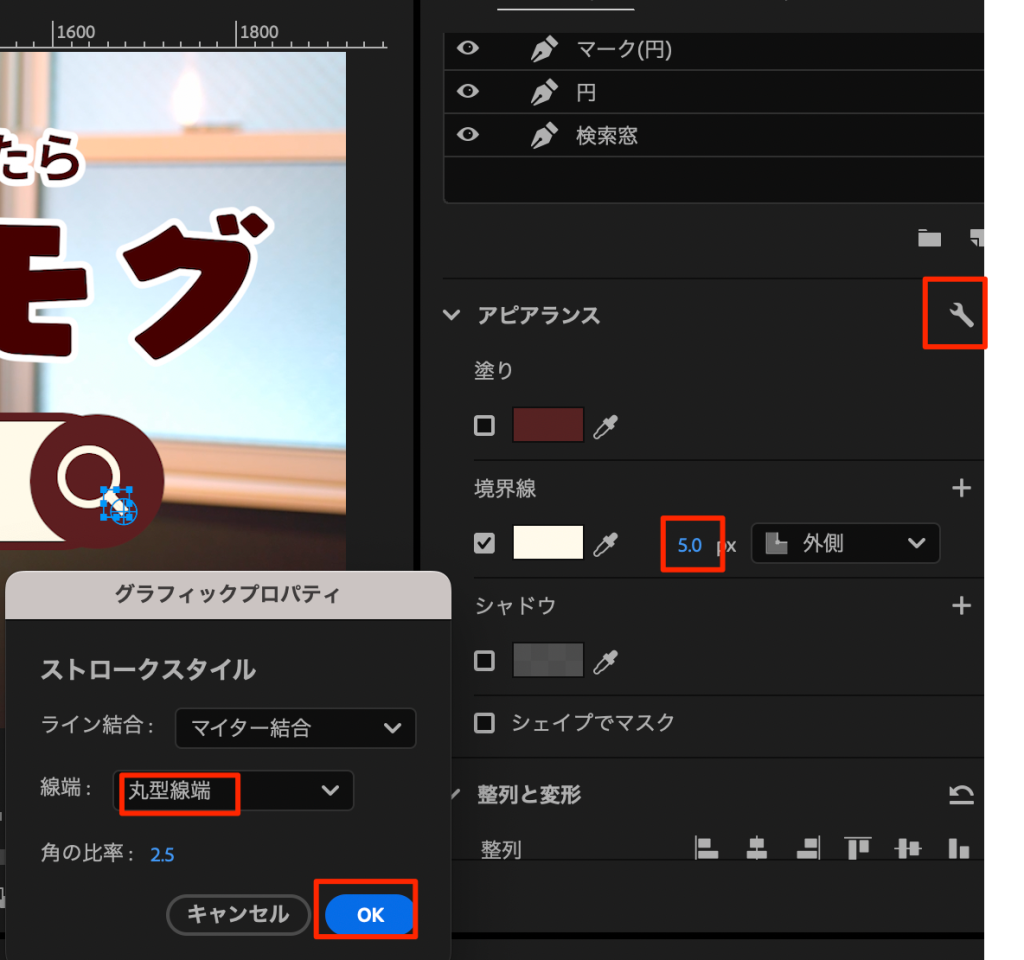This screenshot has height=960, width=1024.
Task: Click the shadow eyedropper icon
Action: (x=605, y=661)
